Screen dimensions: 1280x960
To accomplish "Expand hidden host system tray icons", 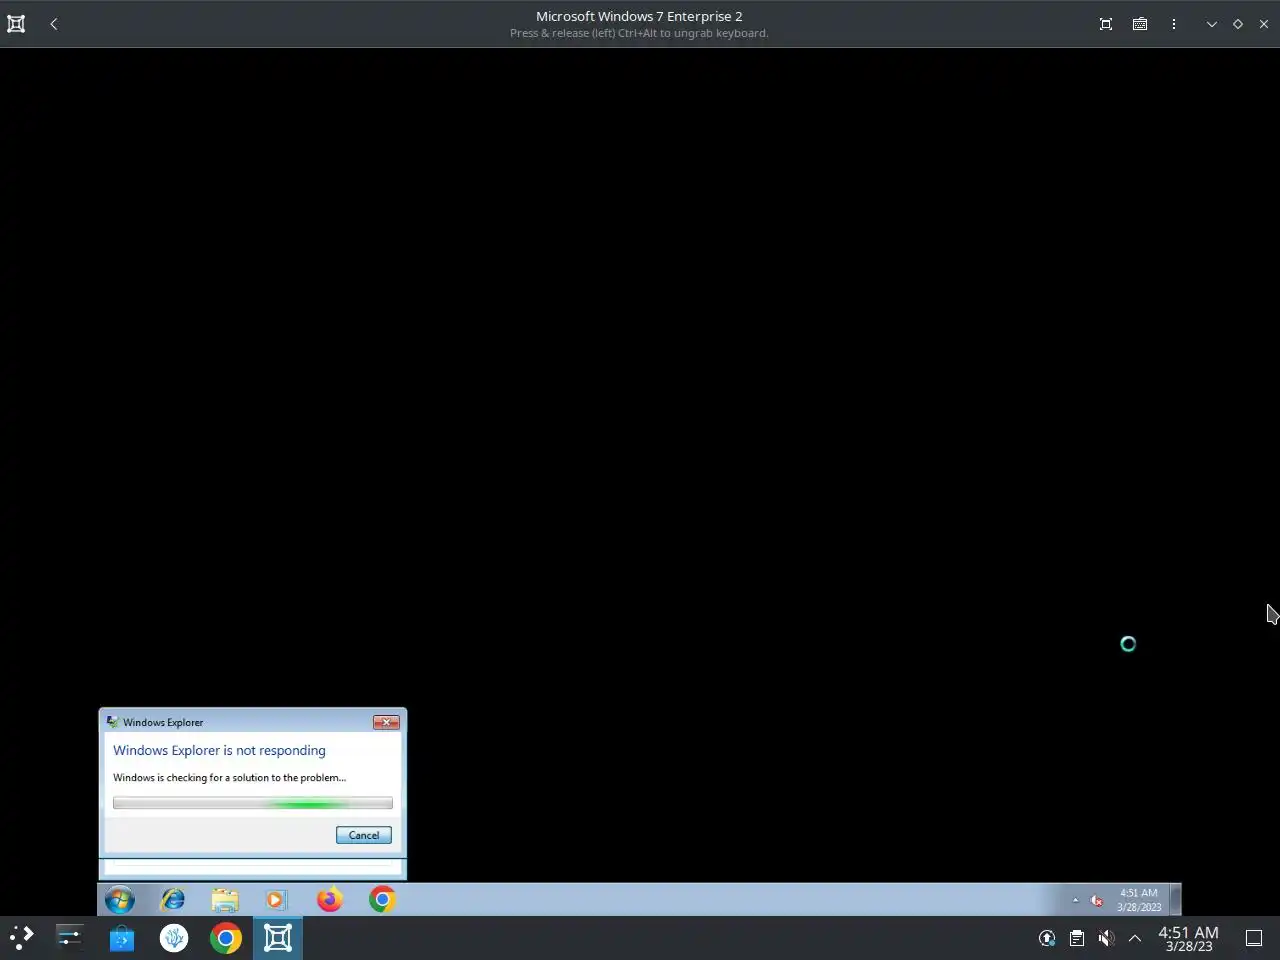I will [1135, 938].
